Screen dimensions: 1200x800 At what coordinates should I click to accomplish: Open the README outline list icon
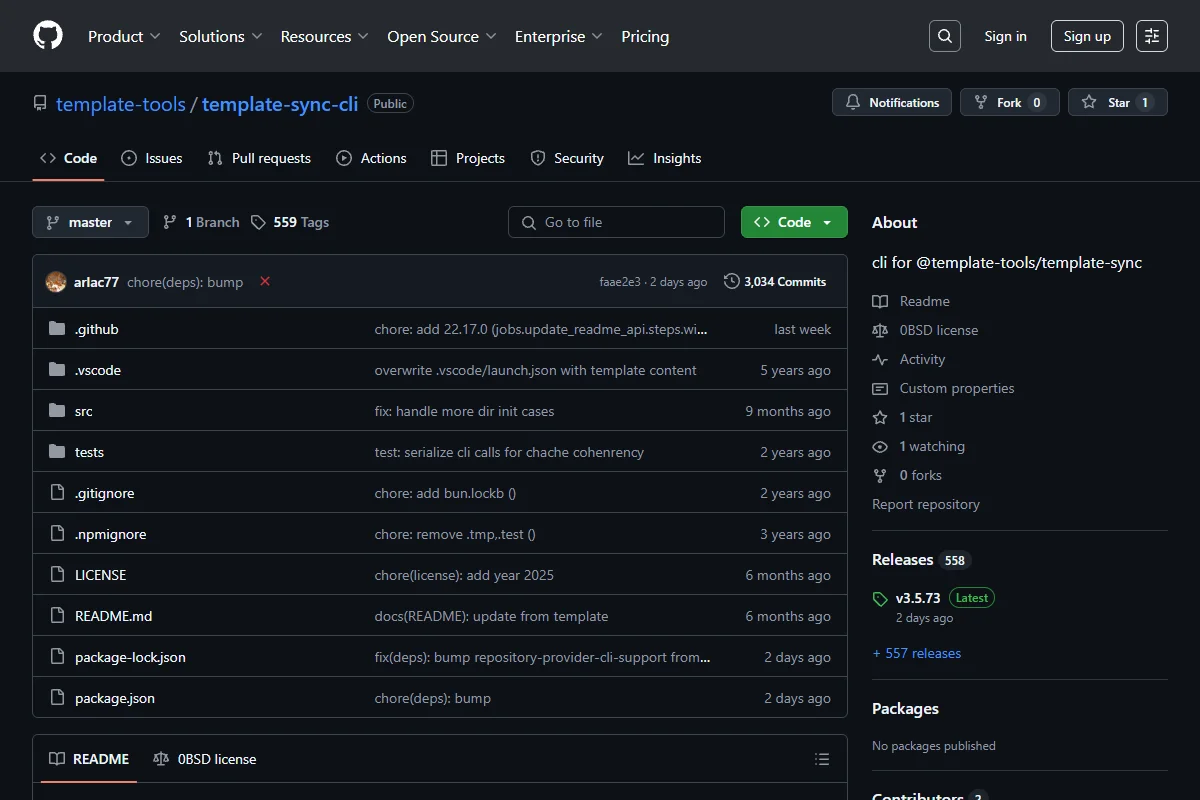pos(822,759)
